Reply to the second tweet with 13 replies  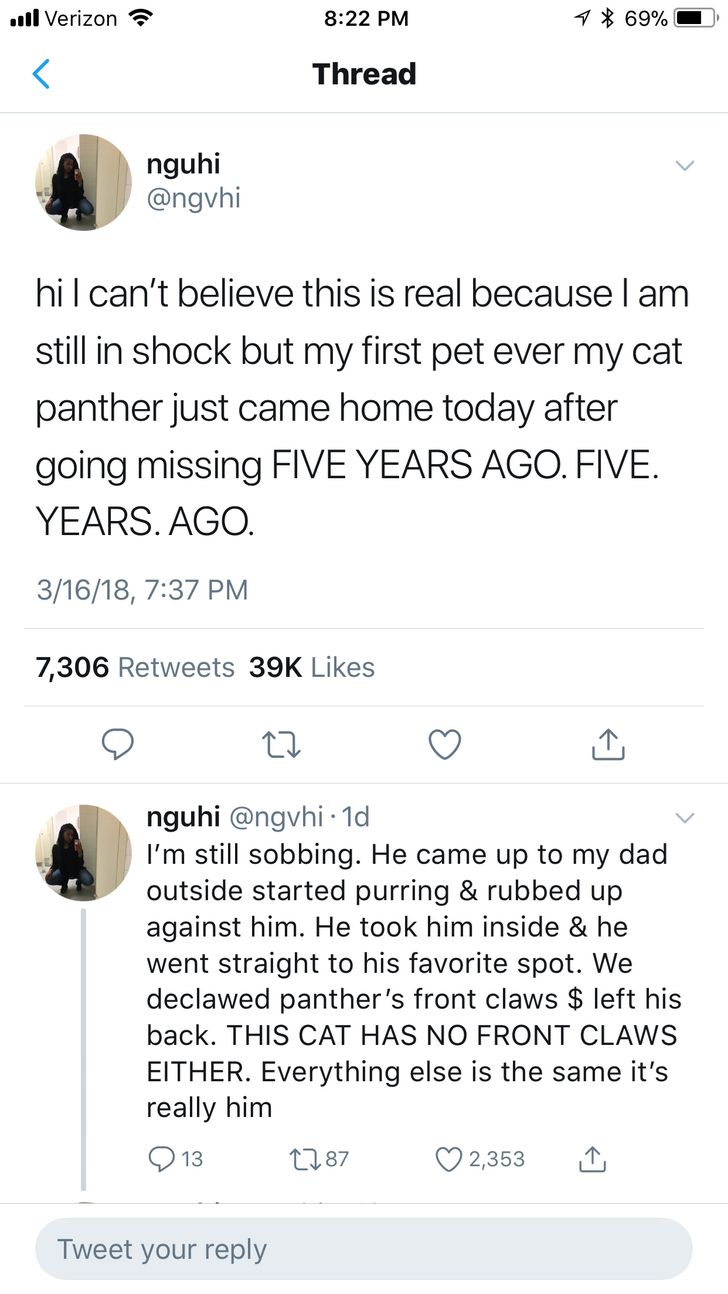(161, 1159)
